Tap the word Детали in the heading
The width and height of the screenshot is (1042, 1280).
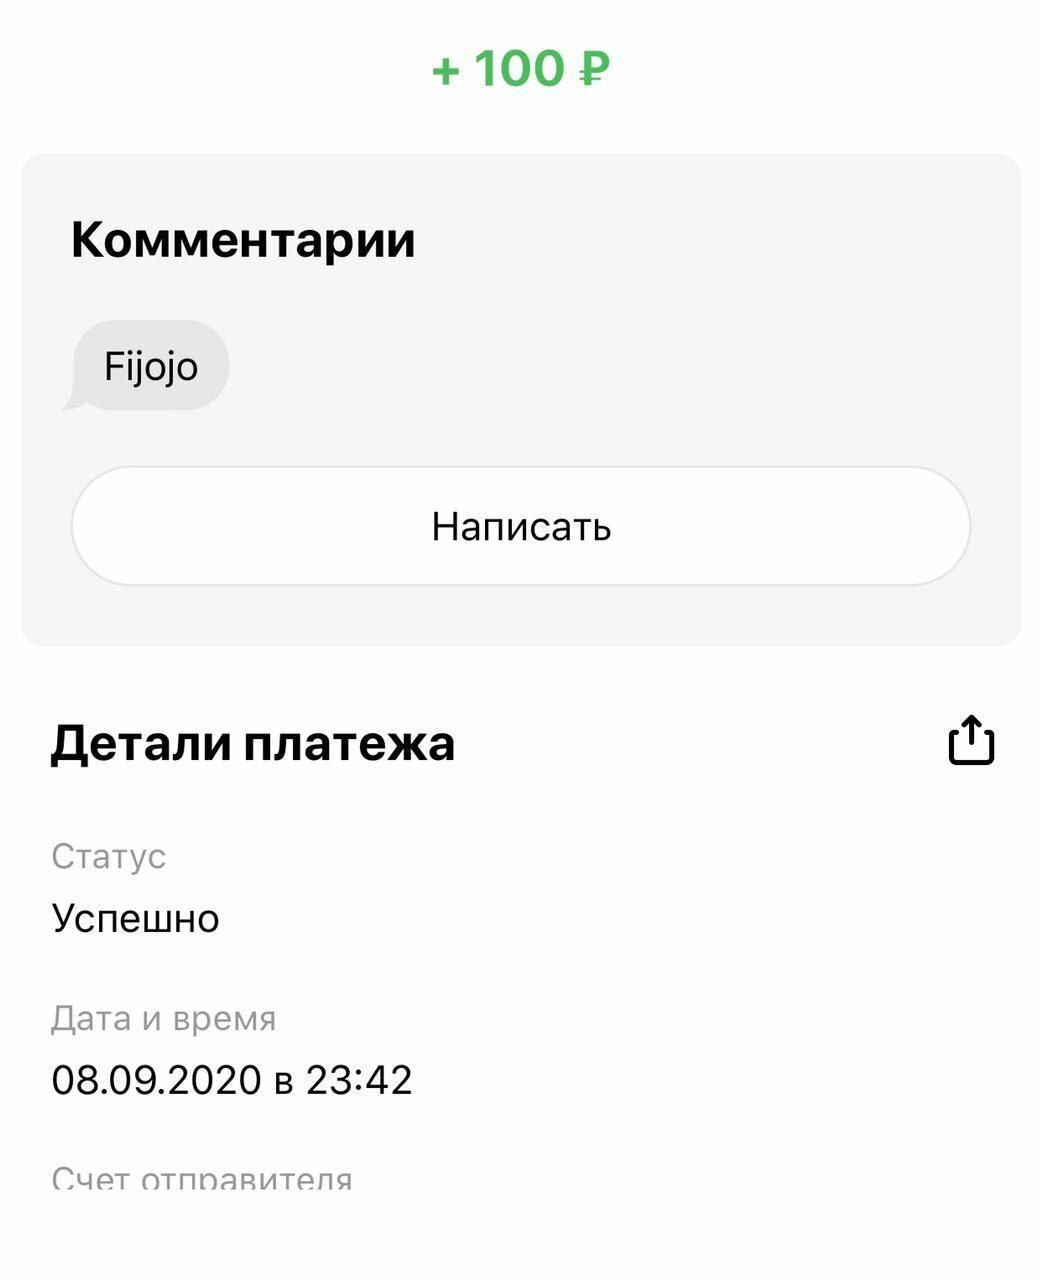pyautogui.click(x=140, y=743)
